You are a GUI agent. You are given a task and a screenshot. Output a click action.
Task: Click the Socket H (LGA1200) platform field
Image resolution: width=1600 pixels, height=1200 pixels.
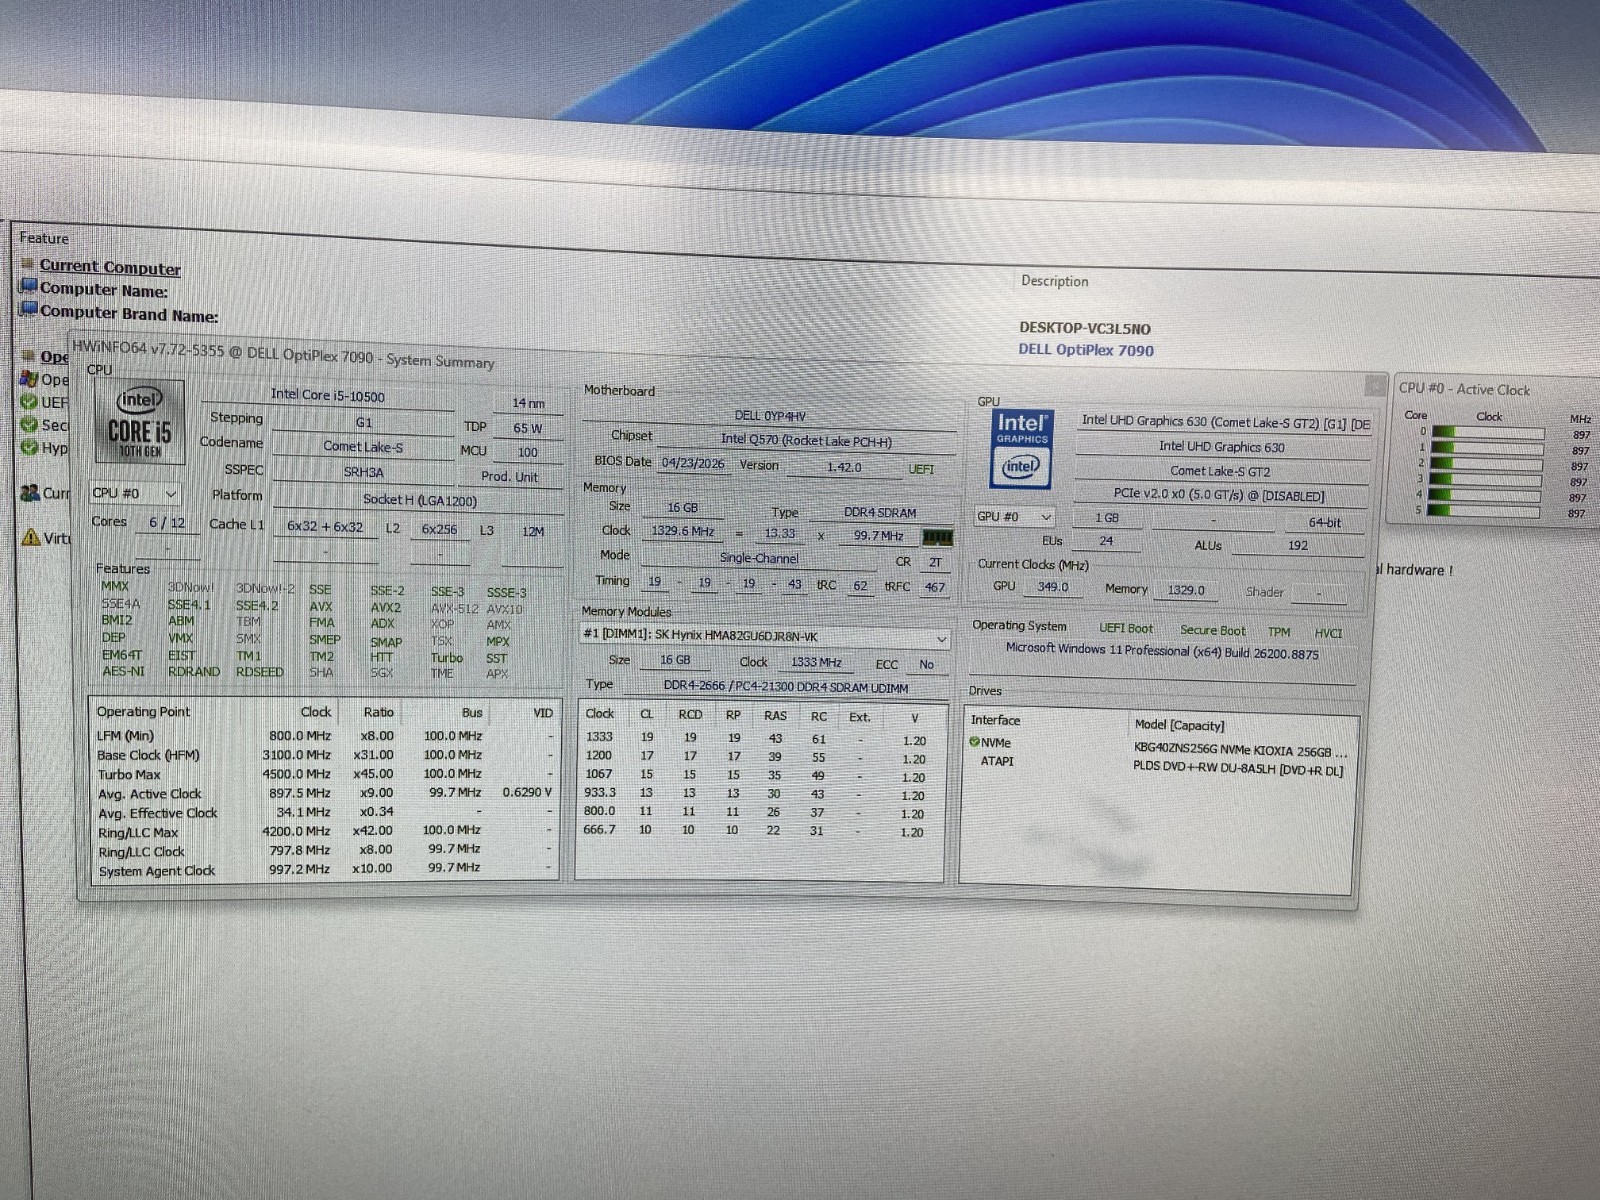pyautogui.click(x=419, y=499)
